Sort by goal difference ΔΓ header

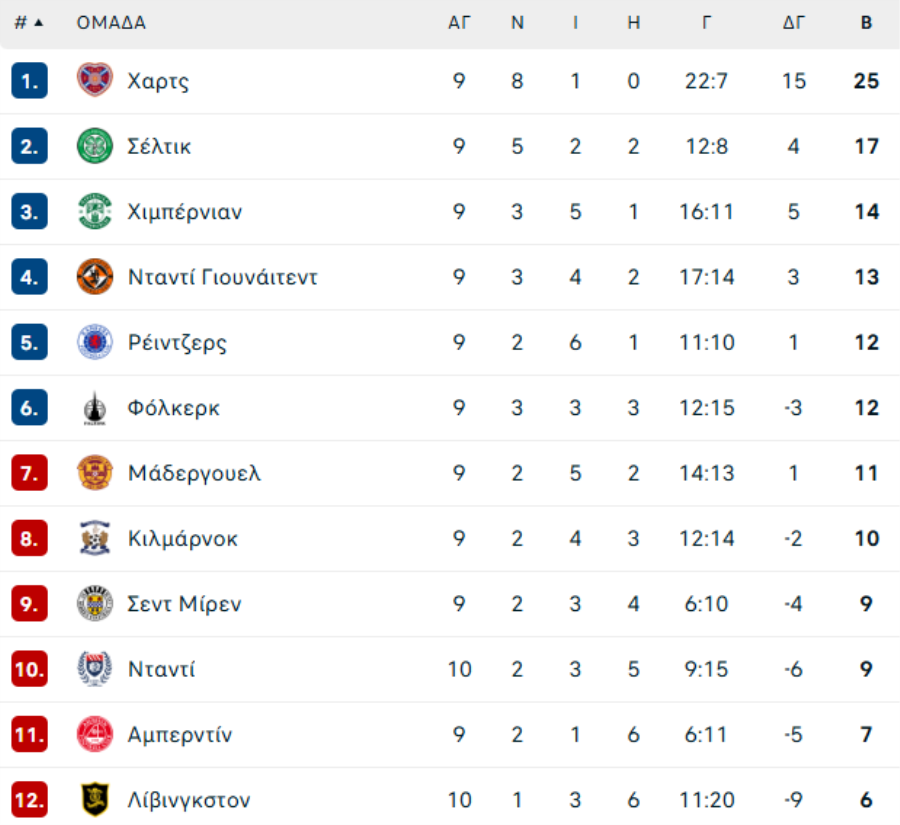(x=794, y=23)
